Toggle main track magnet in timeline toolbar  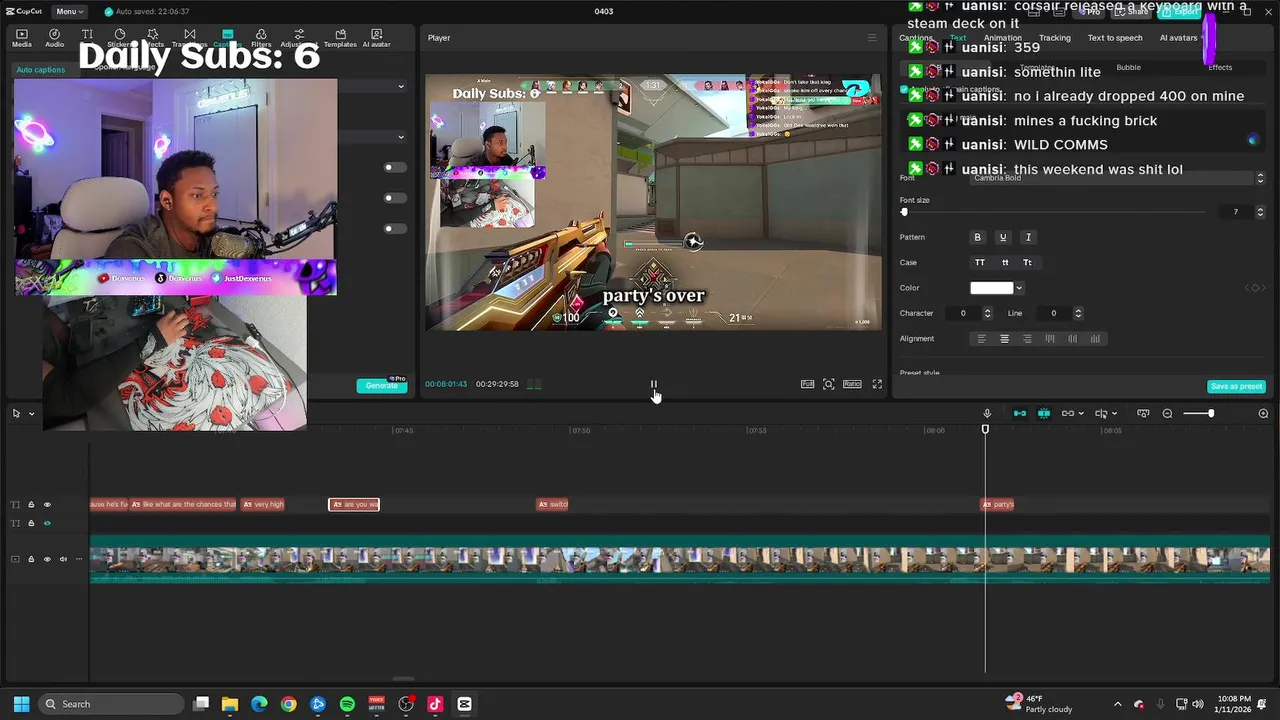[x=1020, y=413]
